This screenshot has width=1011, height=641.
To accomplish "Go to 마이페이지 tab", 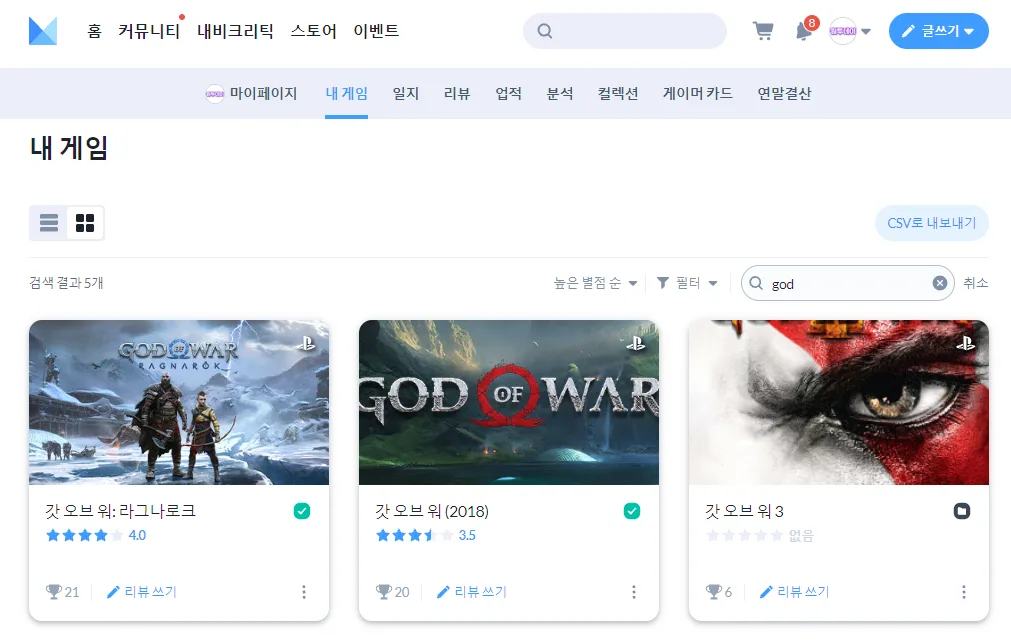I will 251,94.
